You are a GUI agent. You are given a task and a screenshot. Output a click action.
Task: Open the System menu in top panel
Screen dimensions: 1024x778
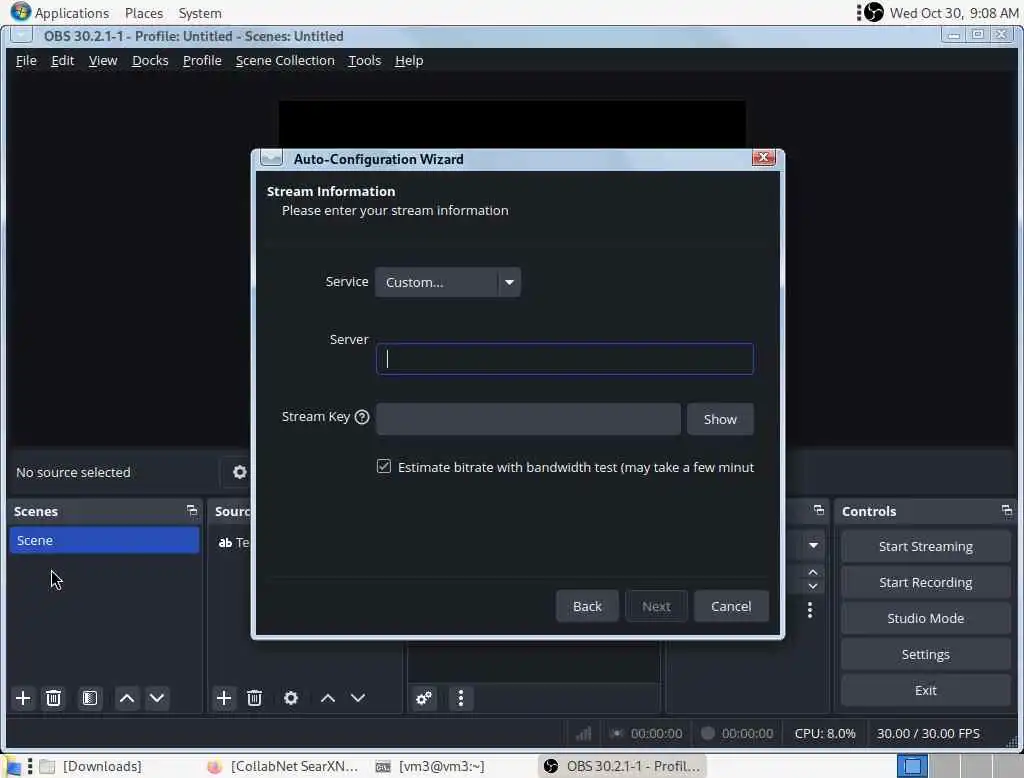[200, 13]
